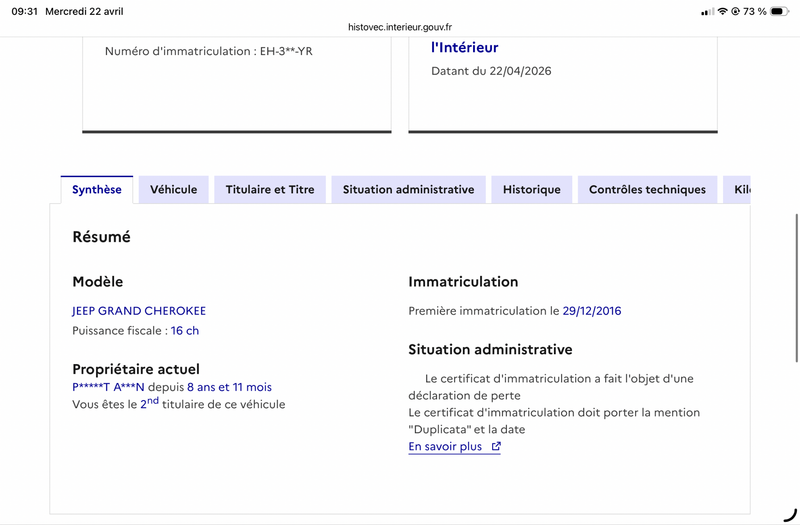This screenshot has width=800, height=525.
Task: Click the Duplicata mention text
Action: 554,421
